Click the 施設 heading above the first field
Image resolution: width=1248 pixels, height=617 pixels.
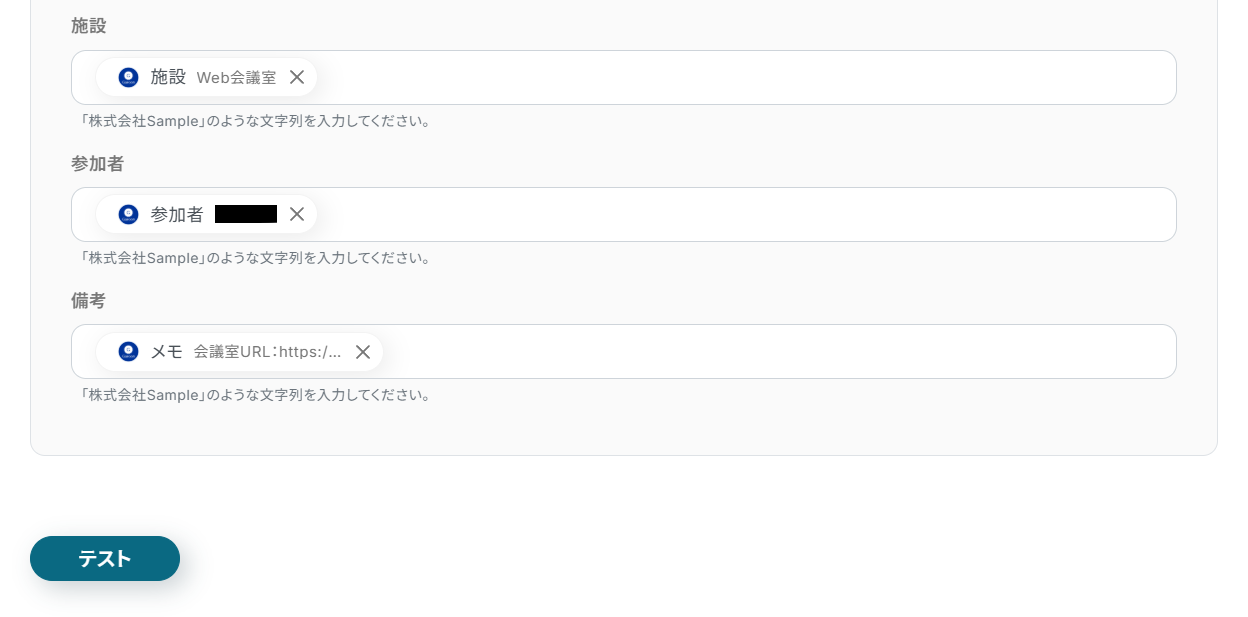click(x=89, y=26)
